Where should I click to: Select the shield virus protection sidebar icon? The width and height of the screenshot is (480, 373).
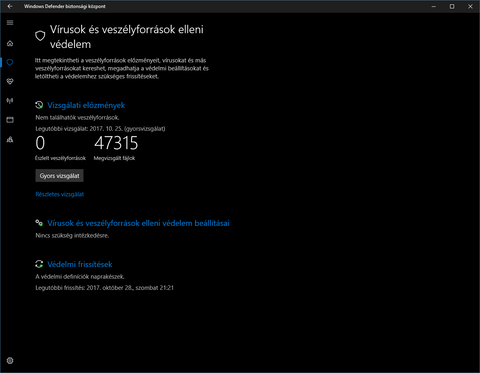[10, 62]
